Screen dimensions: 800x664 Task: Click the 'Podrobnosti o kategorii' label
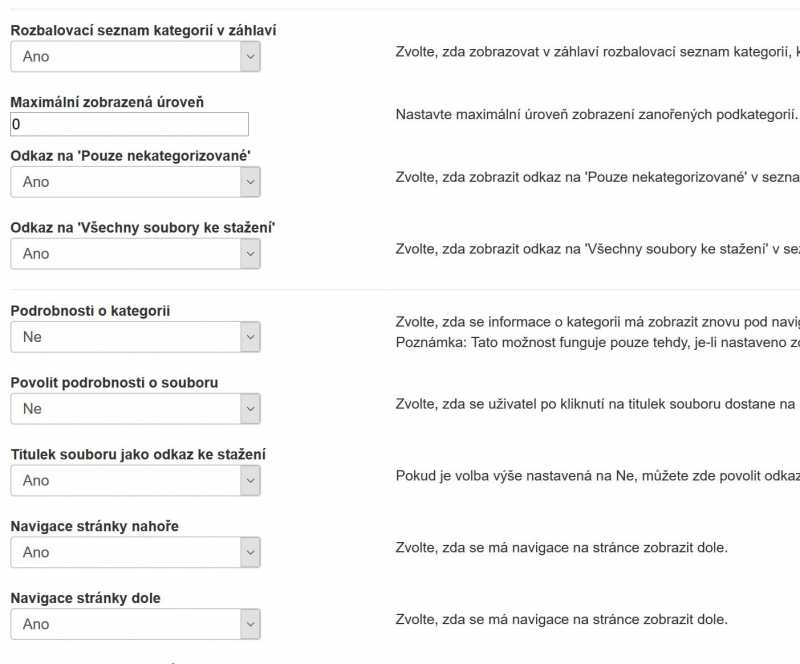(x=90, y=311)
